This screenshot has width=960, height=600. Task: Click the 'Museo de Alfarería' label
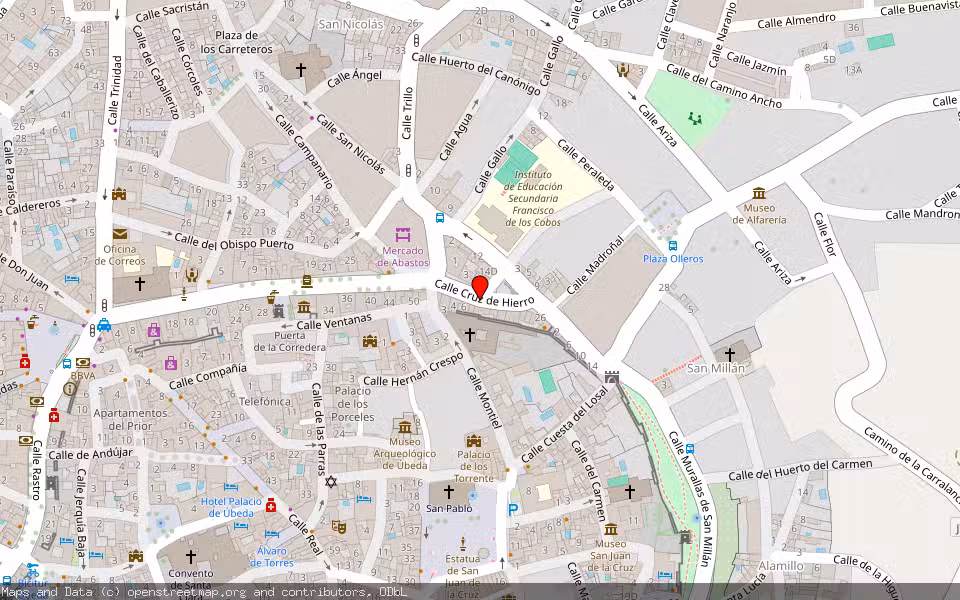pos(759,214)
